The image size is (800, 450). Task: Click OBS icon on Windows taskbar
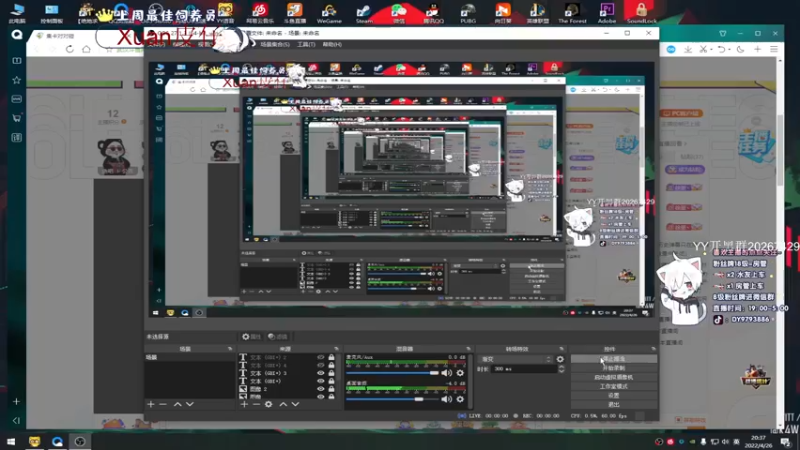tap(80, 442)
